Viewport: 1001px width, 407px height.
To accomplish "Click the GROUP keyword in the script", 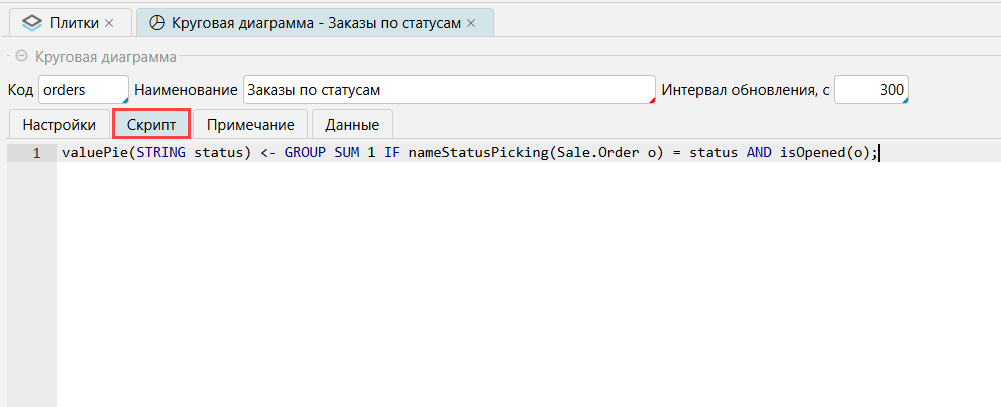I will click(x=306, y=153).
